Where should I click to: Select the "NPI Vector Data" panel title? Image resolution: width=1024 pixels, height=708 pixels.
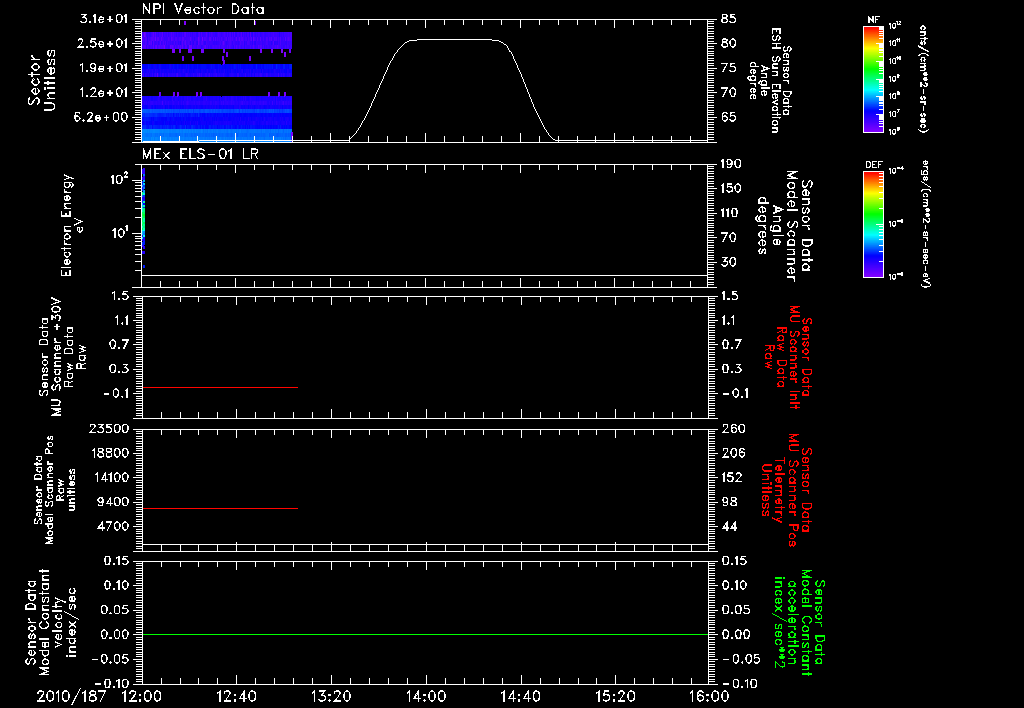203,9
